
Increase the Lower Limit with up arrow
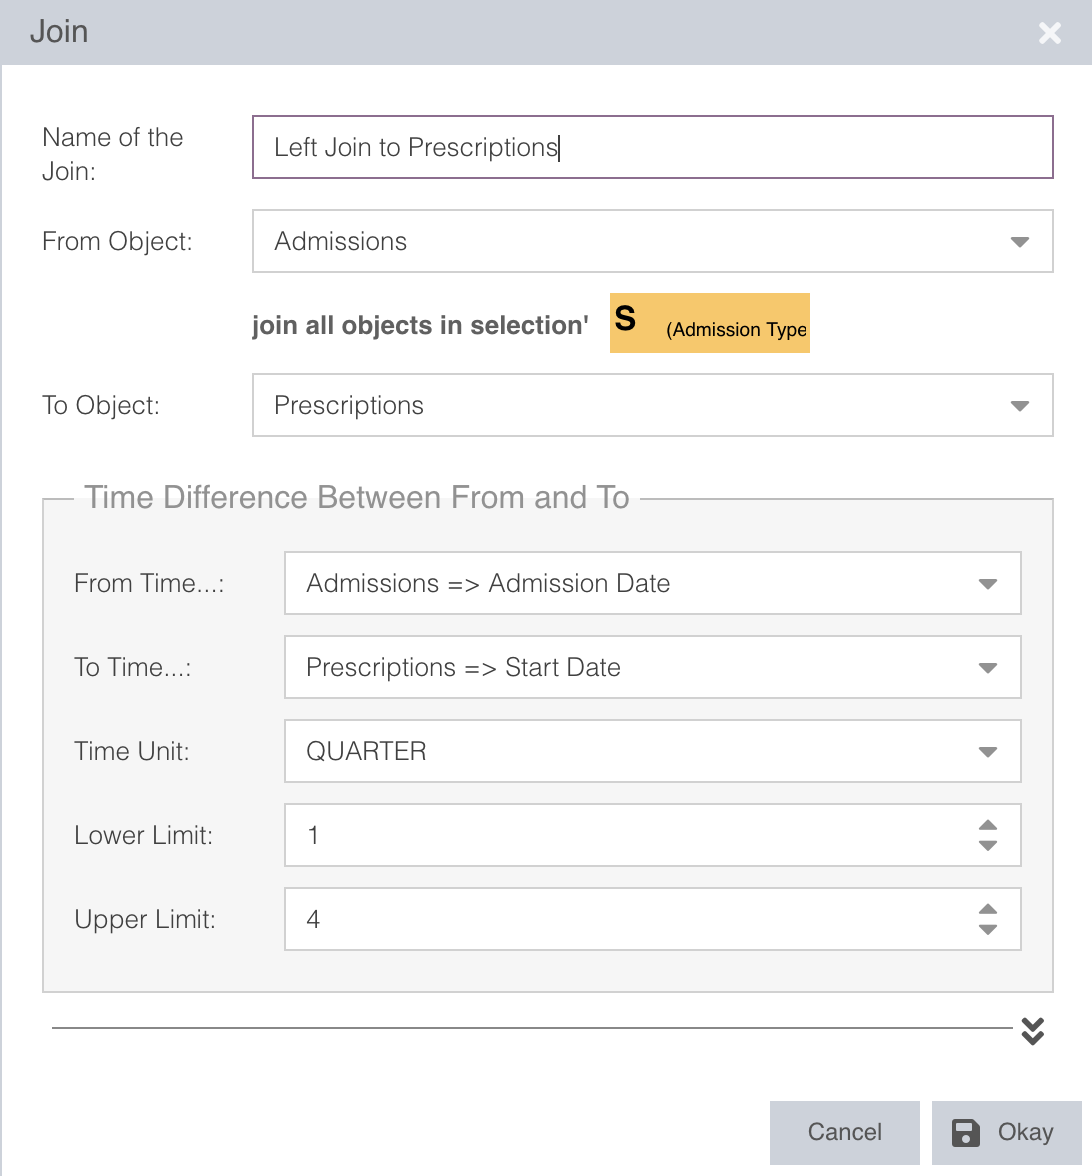(987, 826)
